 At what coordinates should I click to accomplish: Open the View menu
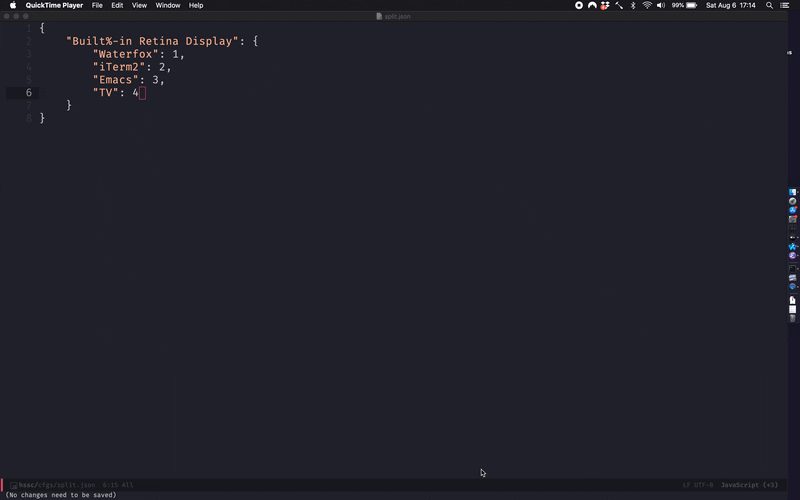pyautogui.click(x=139, y=5)
